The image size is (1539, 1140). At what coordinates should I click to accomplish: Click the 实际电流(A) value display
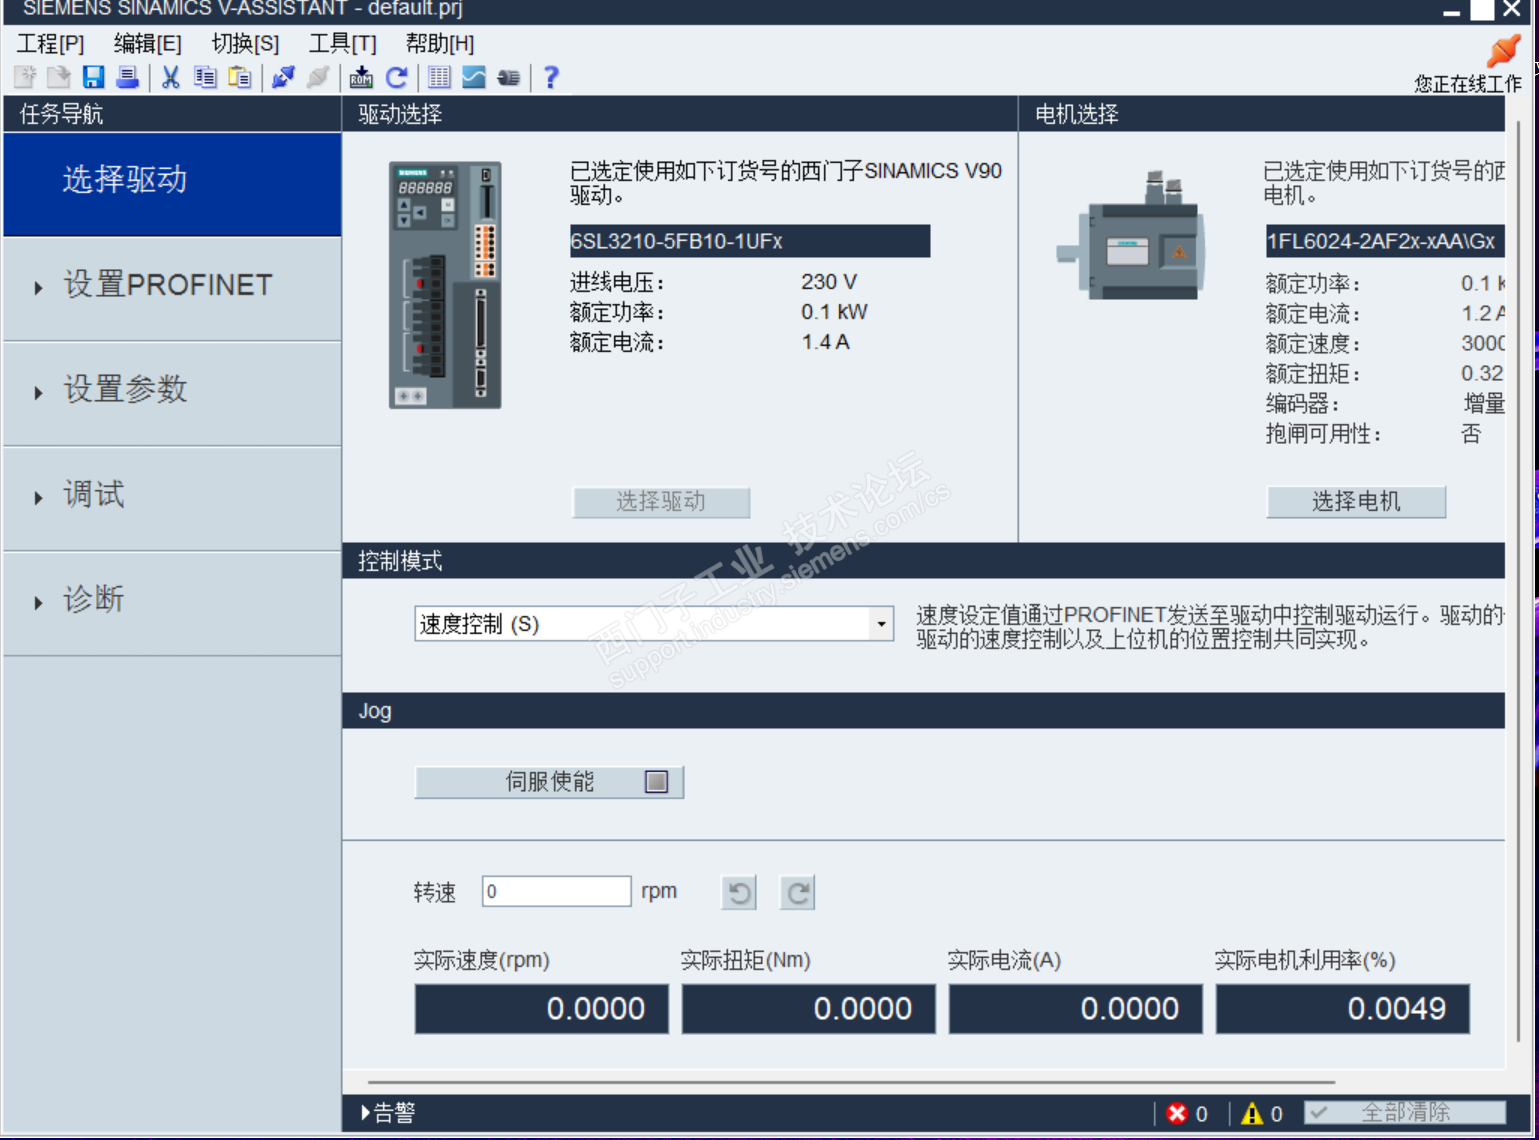1076,1009
